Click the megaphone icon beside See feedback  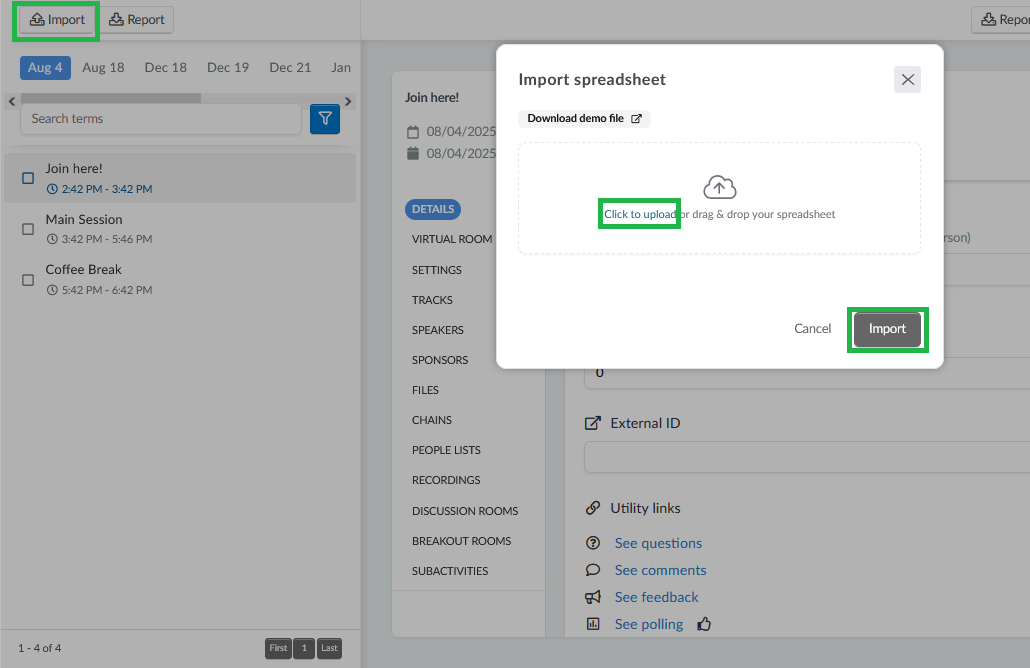tap(593, 597)
